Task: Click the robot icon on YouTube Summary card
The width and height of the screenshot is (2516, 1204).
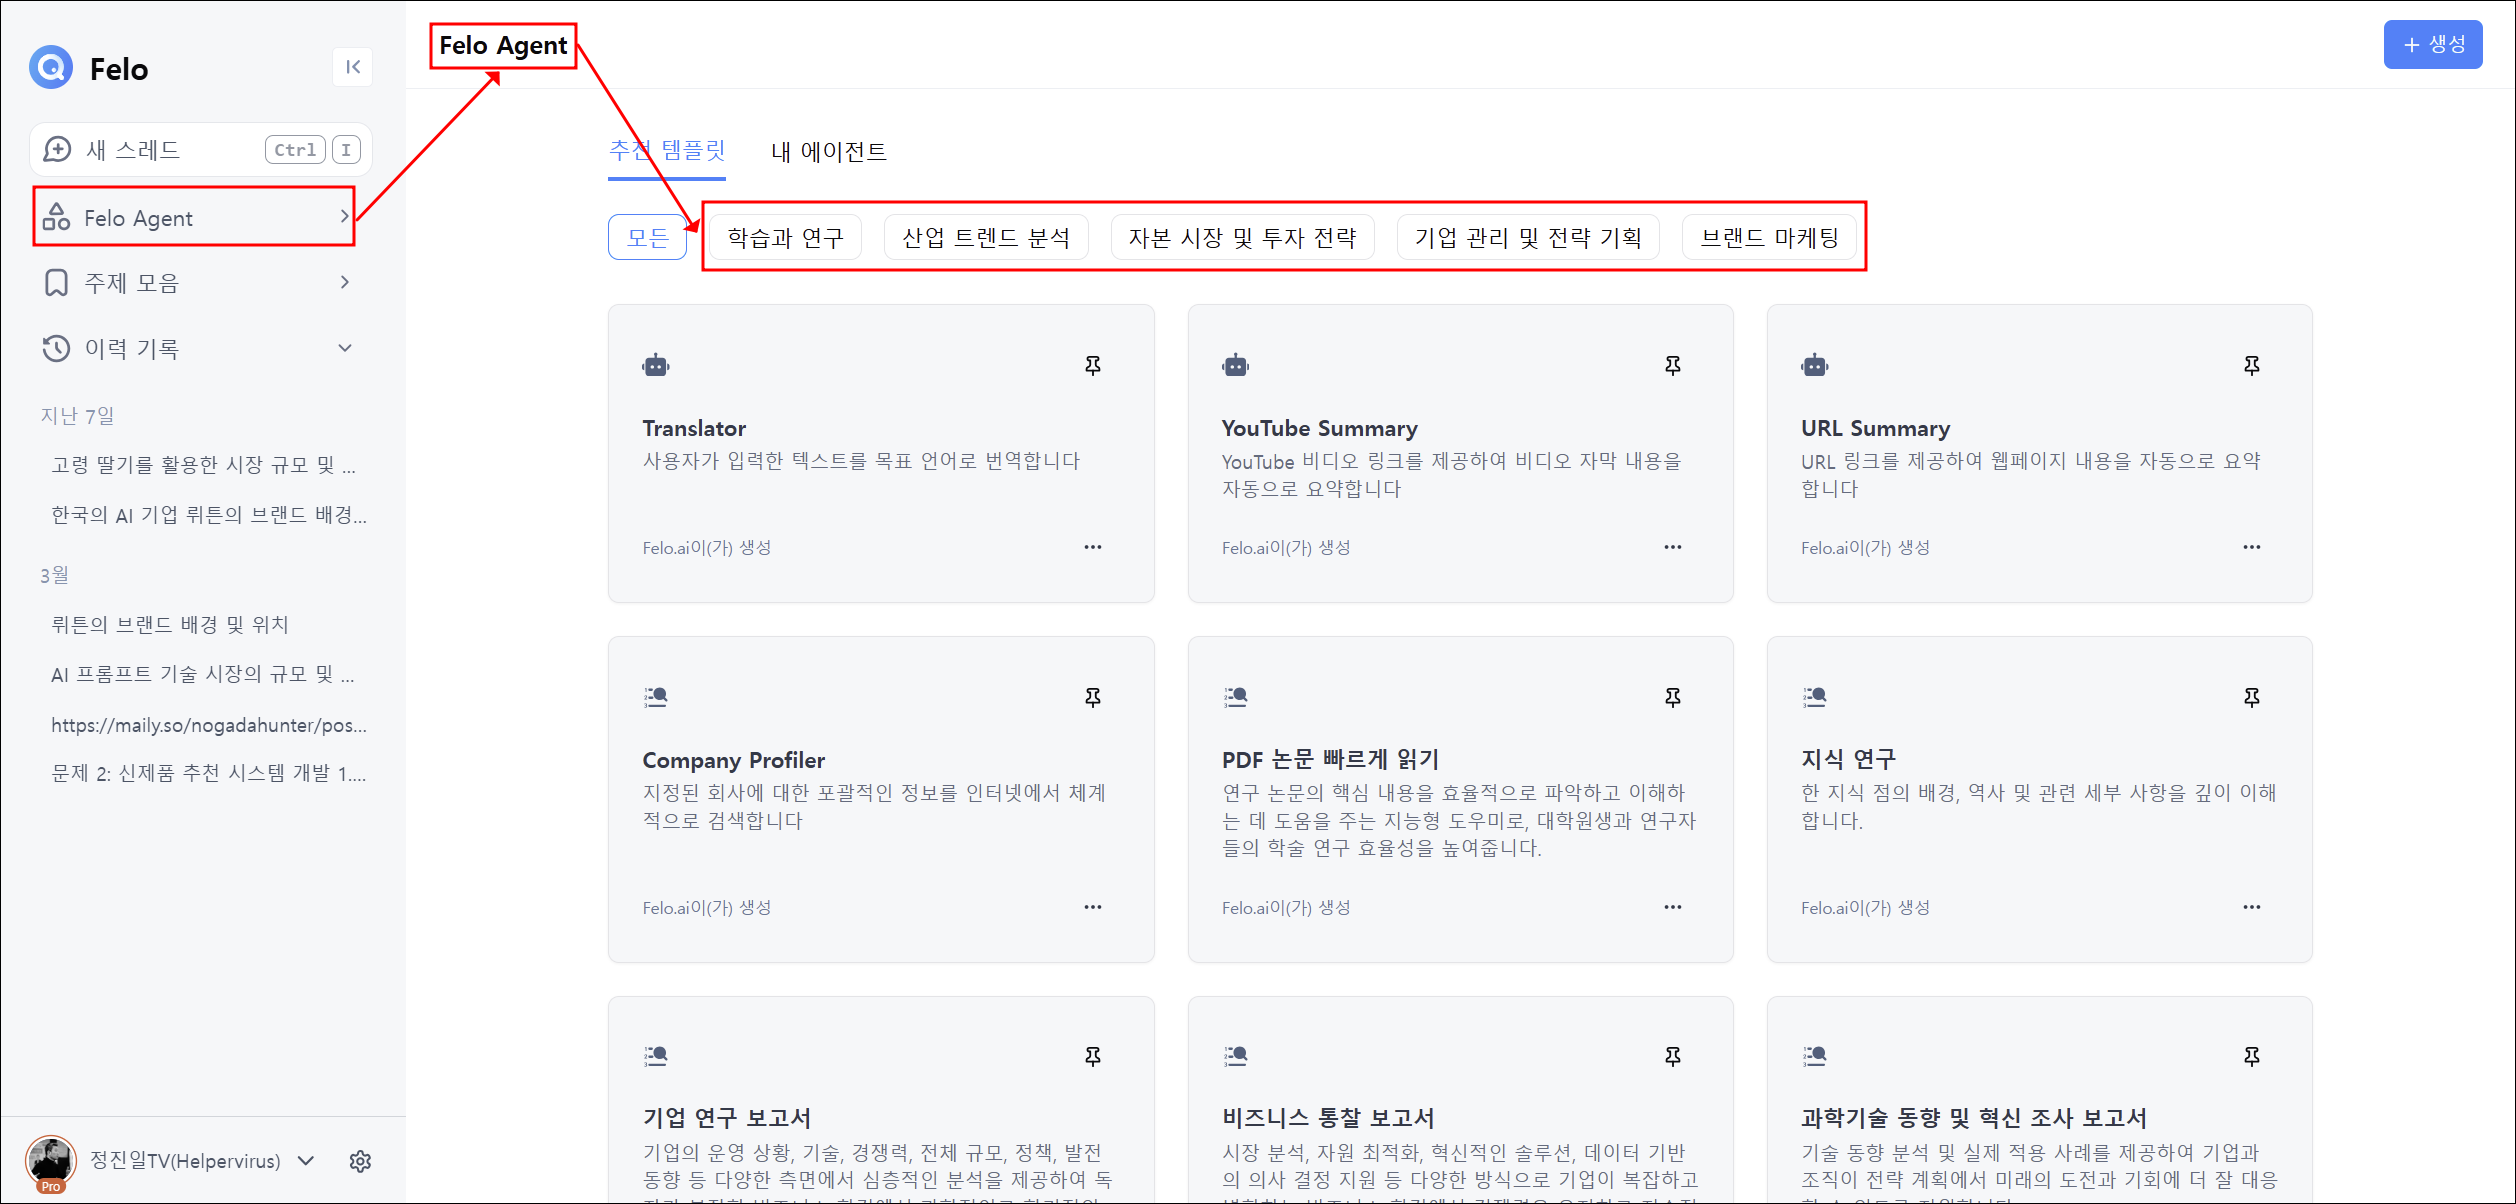Action: pyautogui.click(x=1236, y=366)
